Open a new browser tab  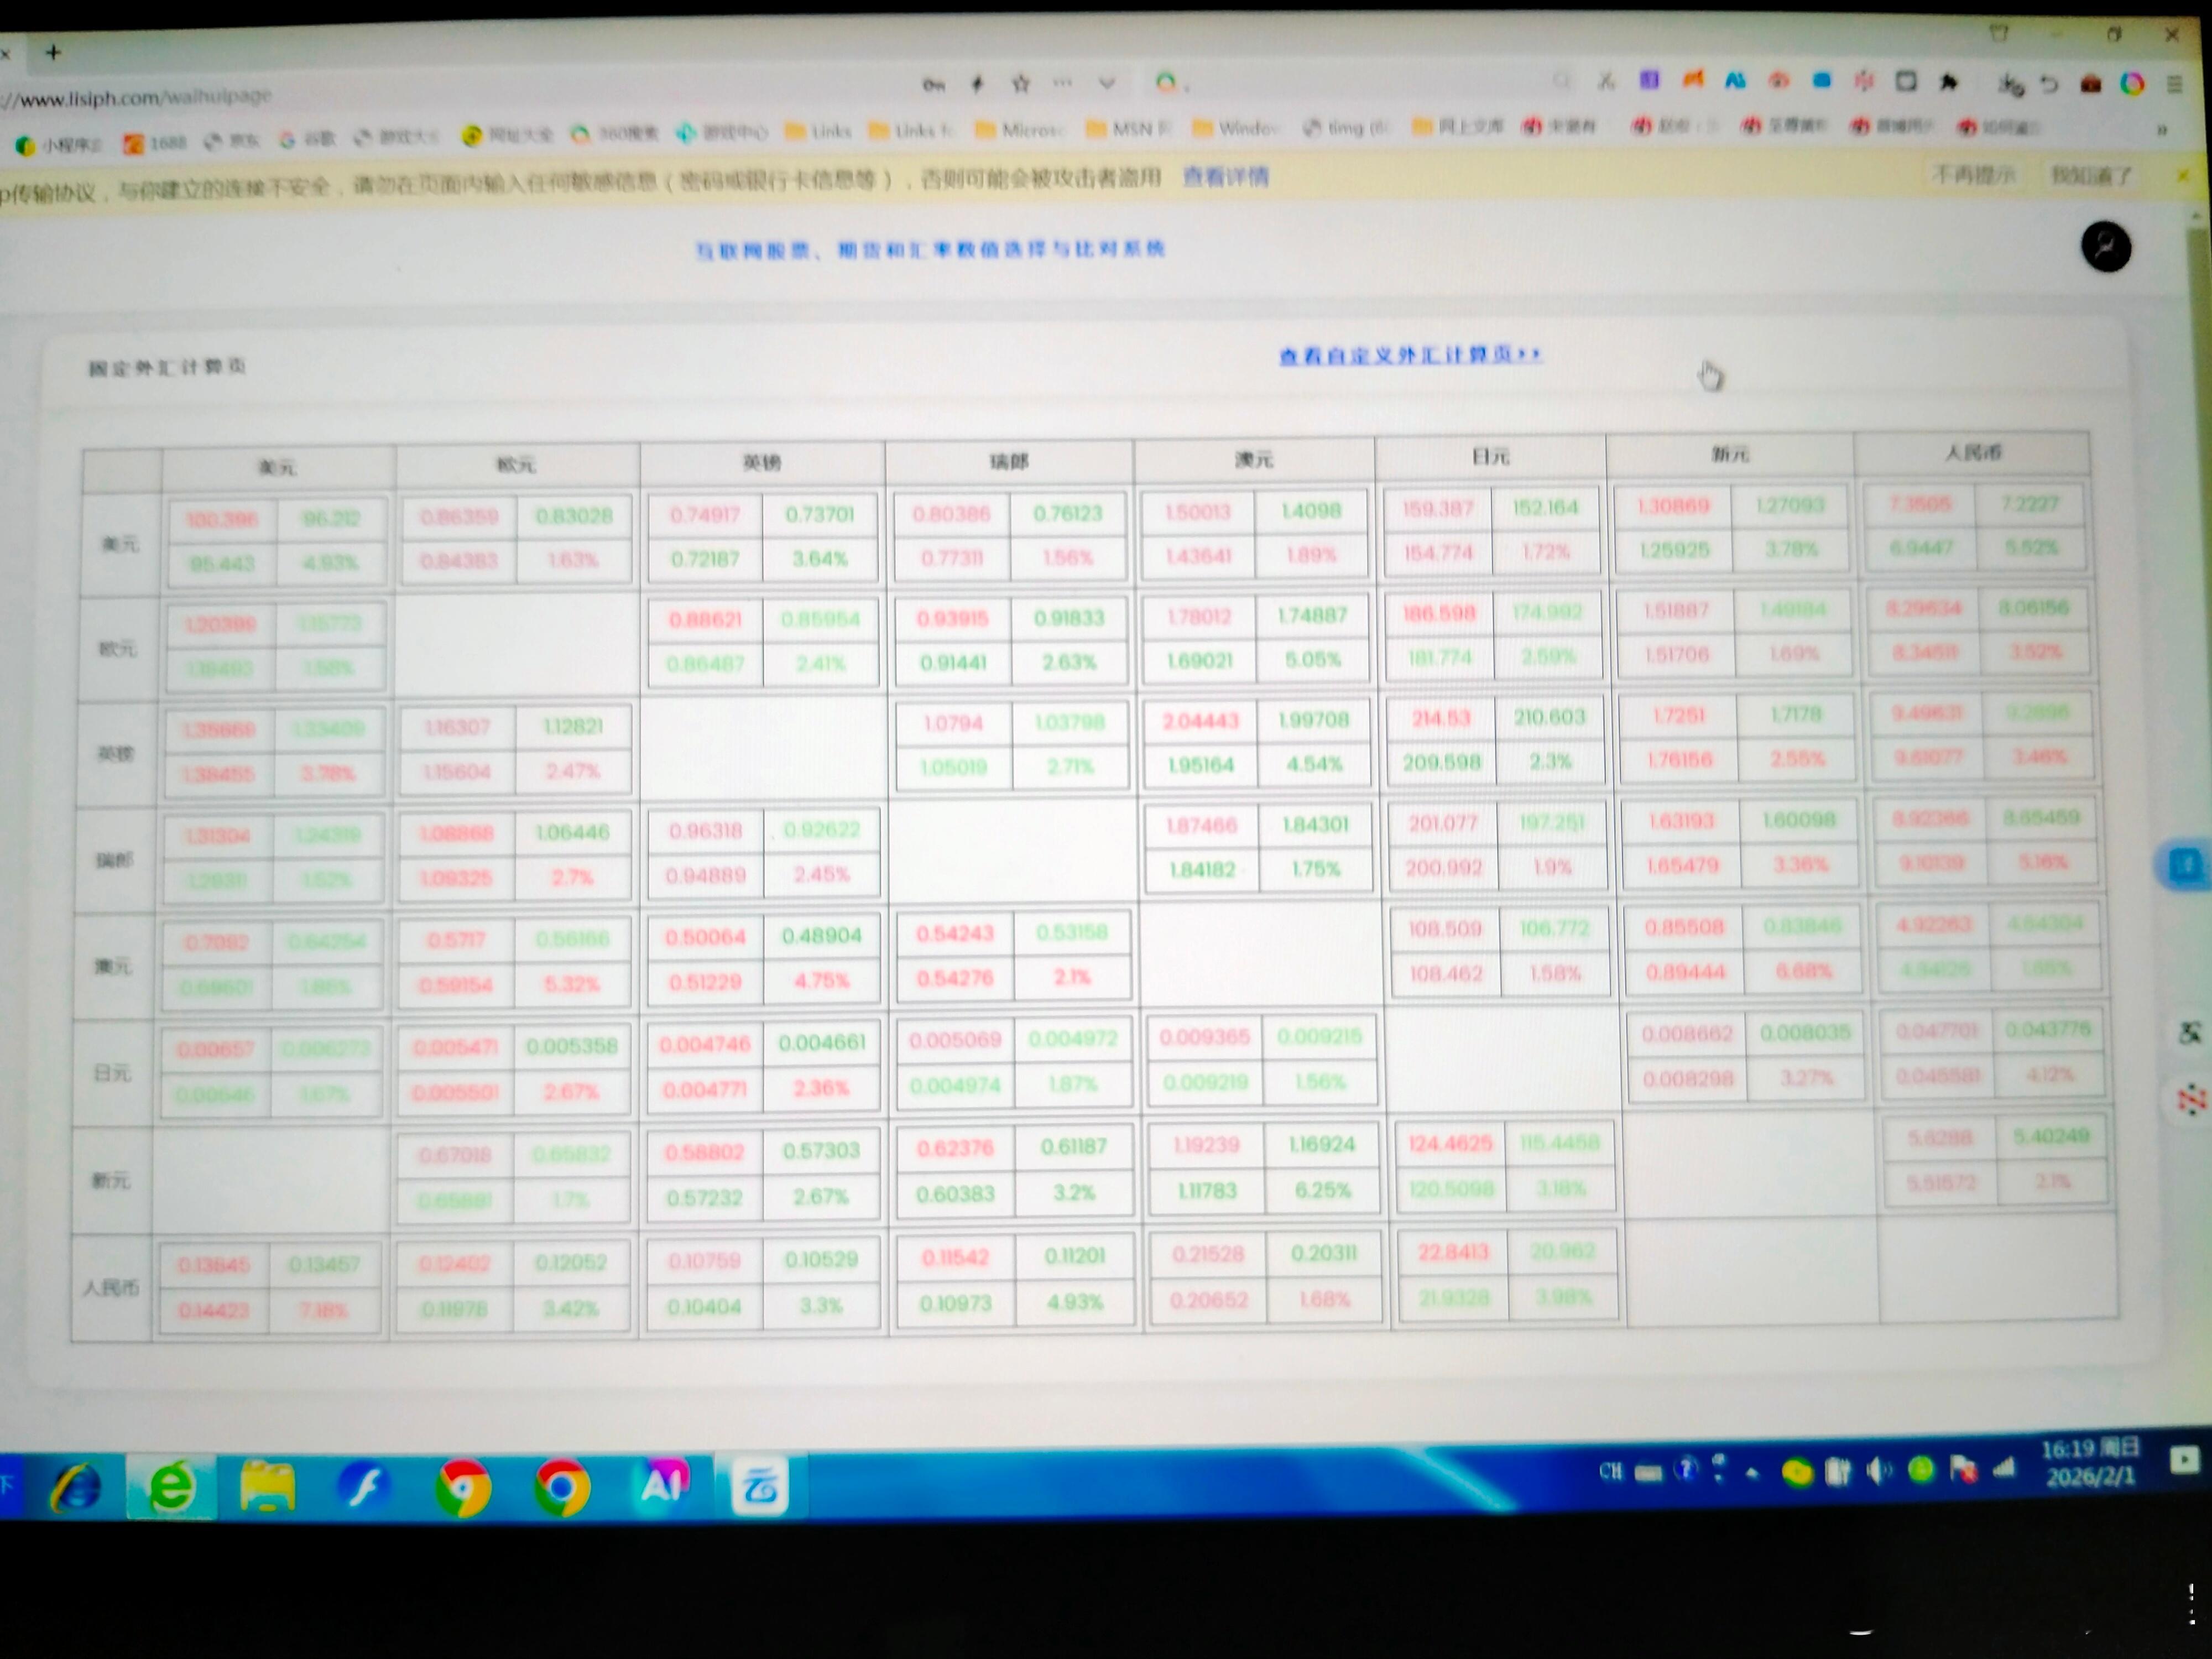[53, 52]
